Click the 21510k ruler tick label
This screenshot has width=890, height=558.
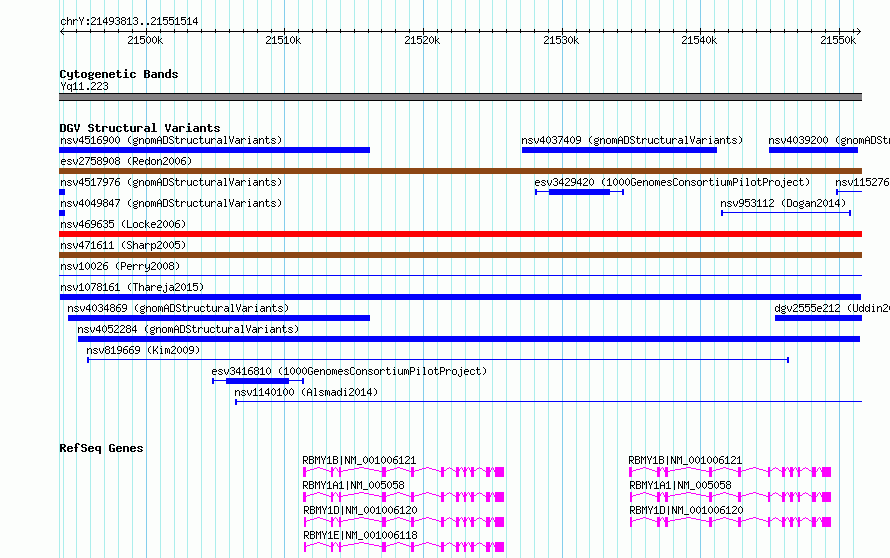pos(283,40)
